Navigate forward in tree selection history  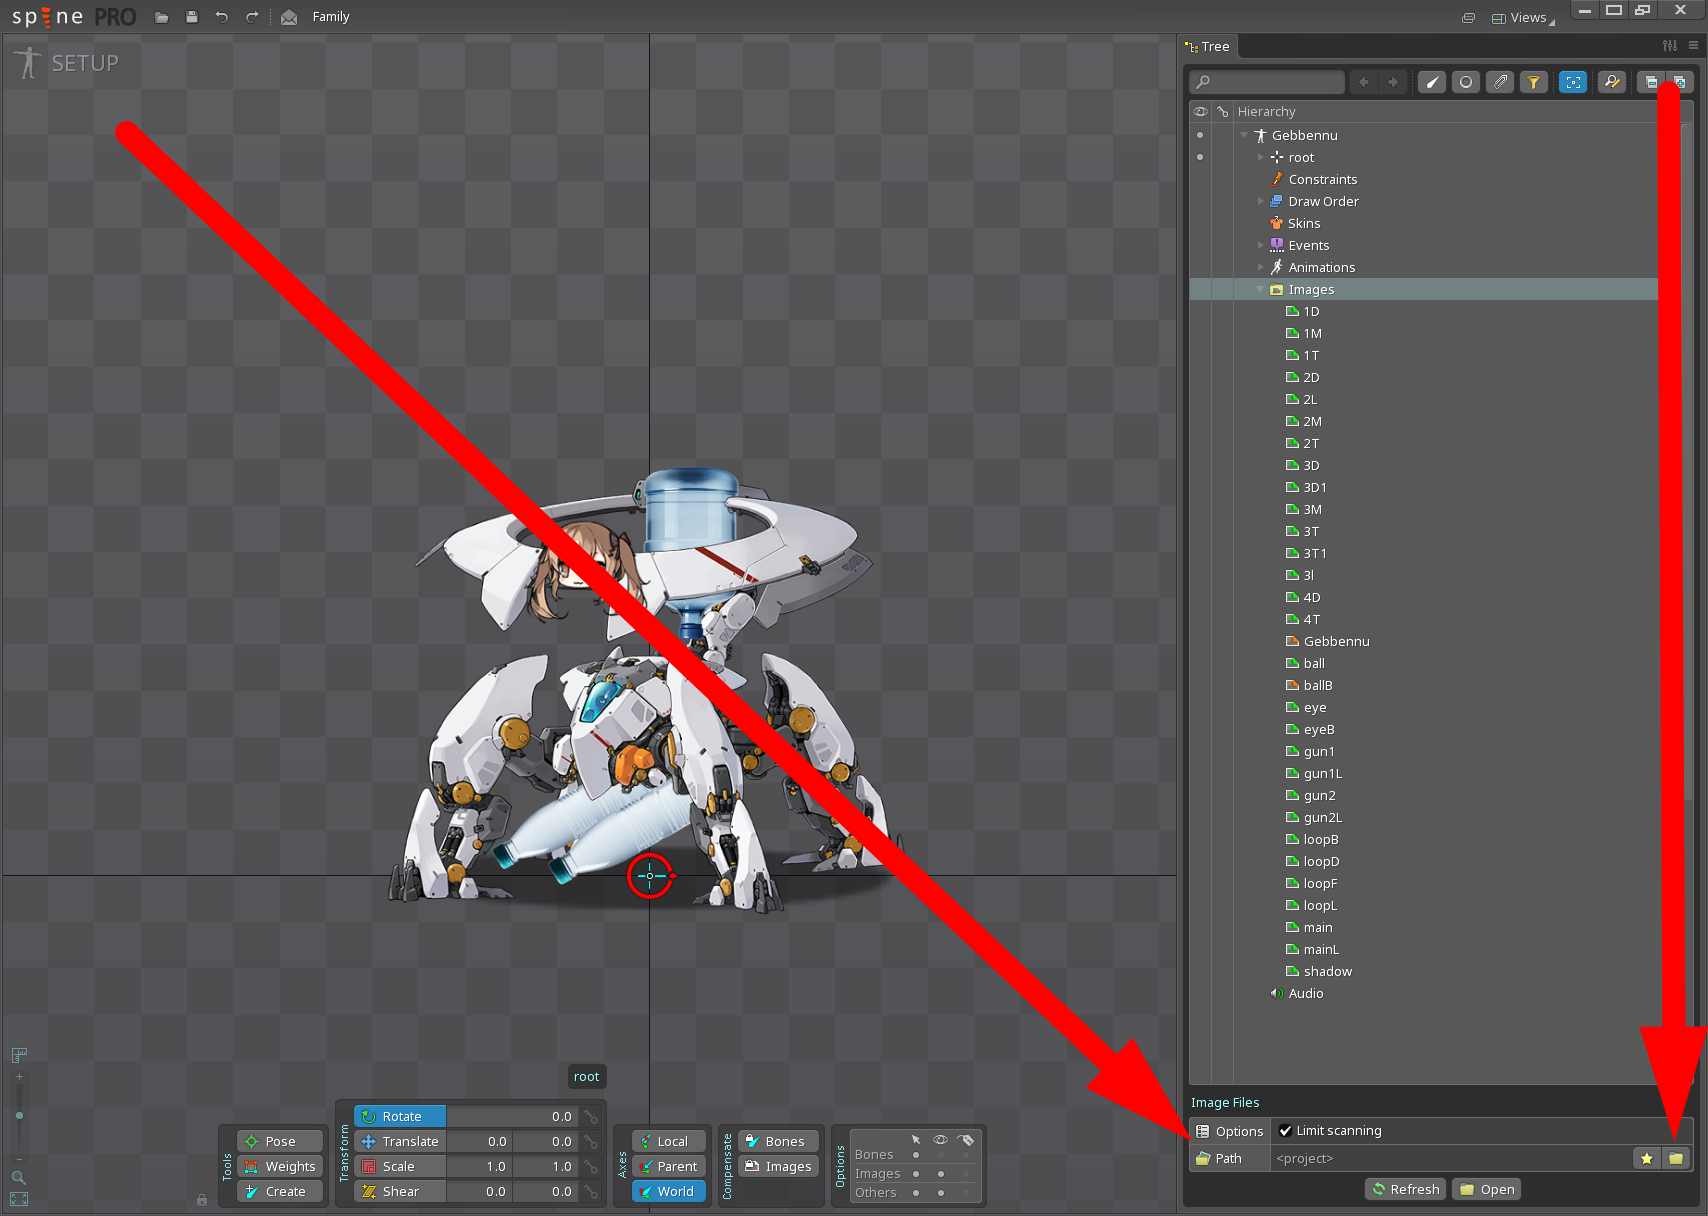1393,82
